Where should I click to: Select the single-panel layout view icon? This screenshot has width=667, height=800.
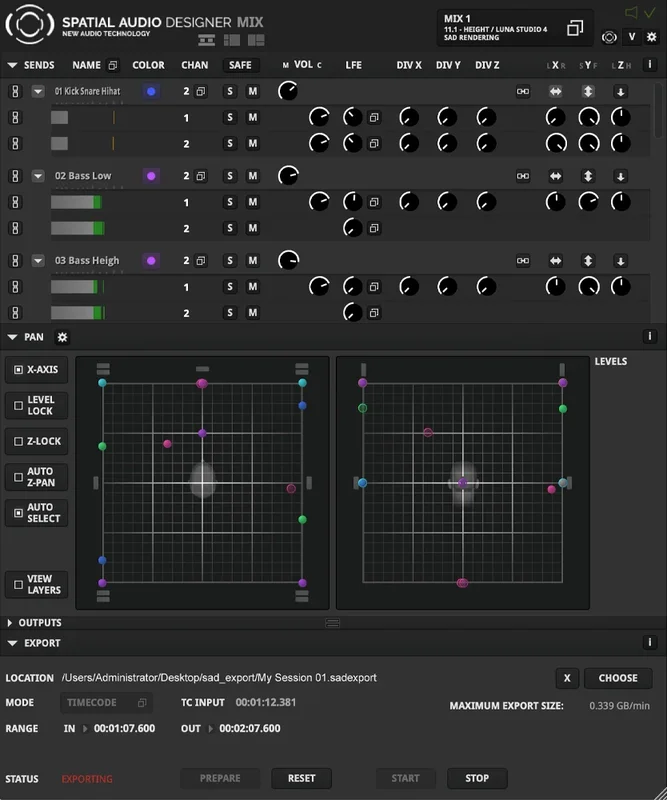coord(206,40)
